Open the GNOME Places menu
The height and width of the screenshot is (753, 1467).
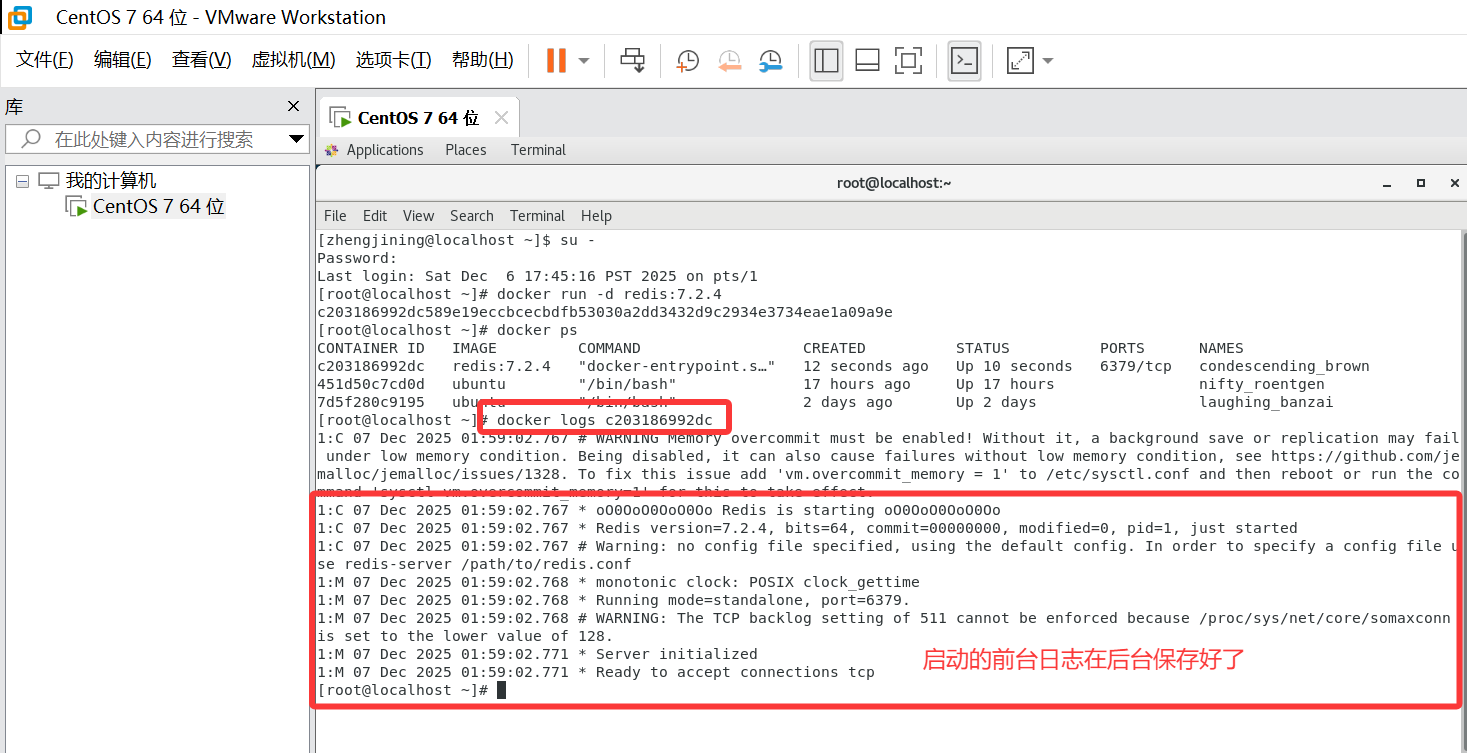click(x=465, y=150)
